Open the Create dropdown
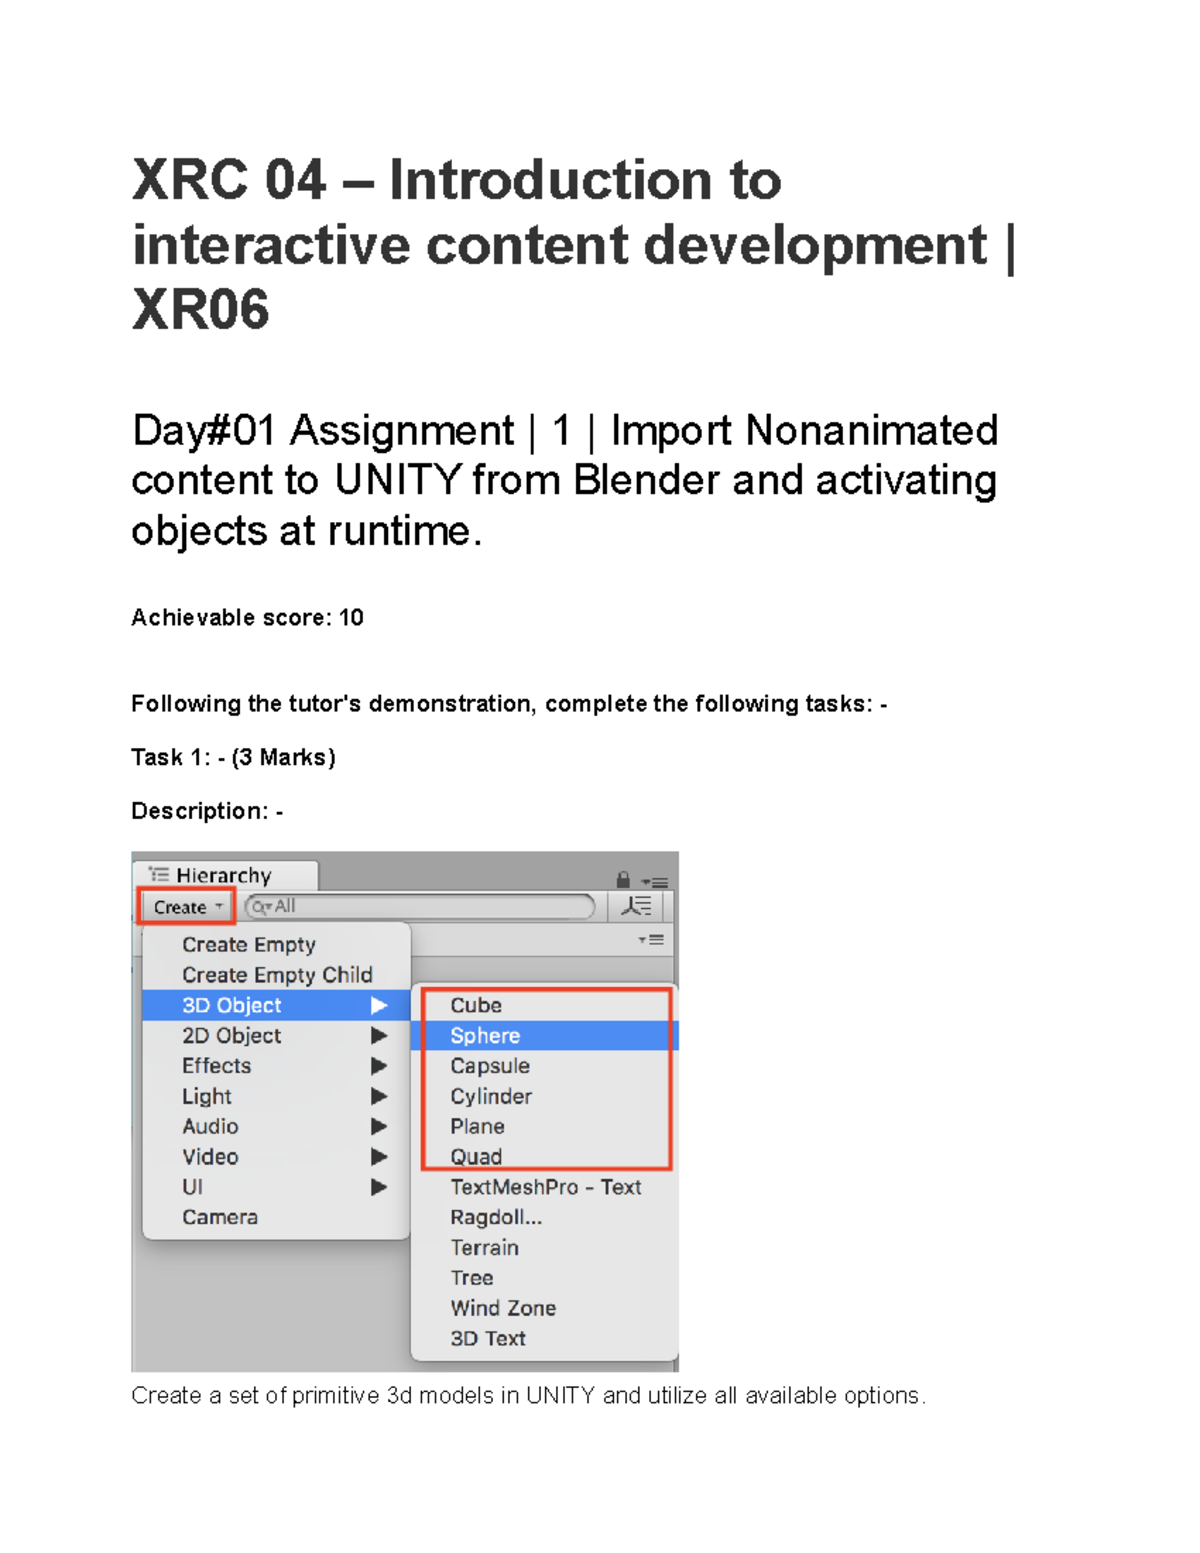The image size is (1200, 1553). pyautogui.click(x=184, y=906)
